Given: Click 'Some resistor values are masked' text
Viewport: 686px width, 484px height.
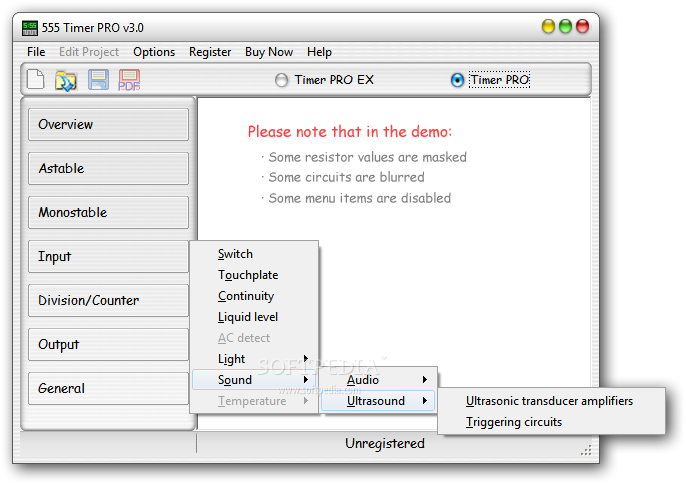Looking at the screenshot, I should pos(368,157).
